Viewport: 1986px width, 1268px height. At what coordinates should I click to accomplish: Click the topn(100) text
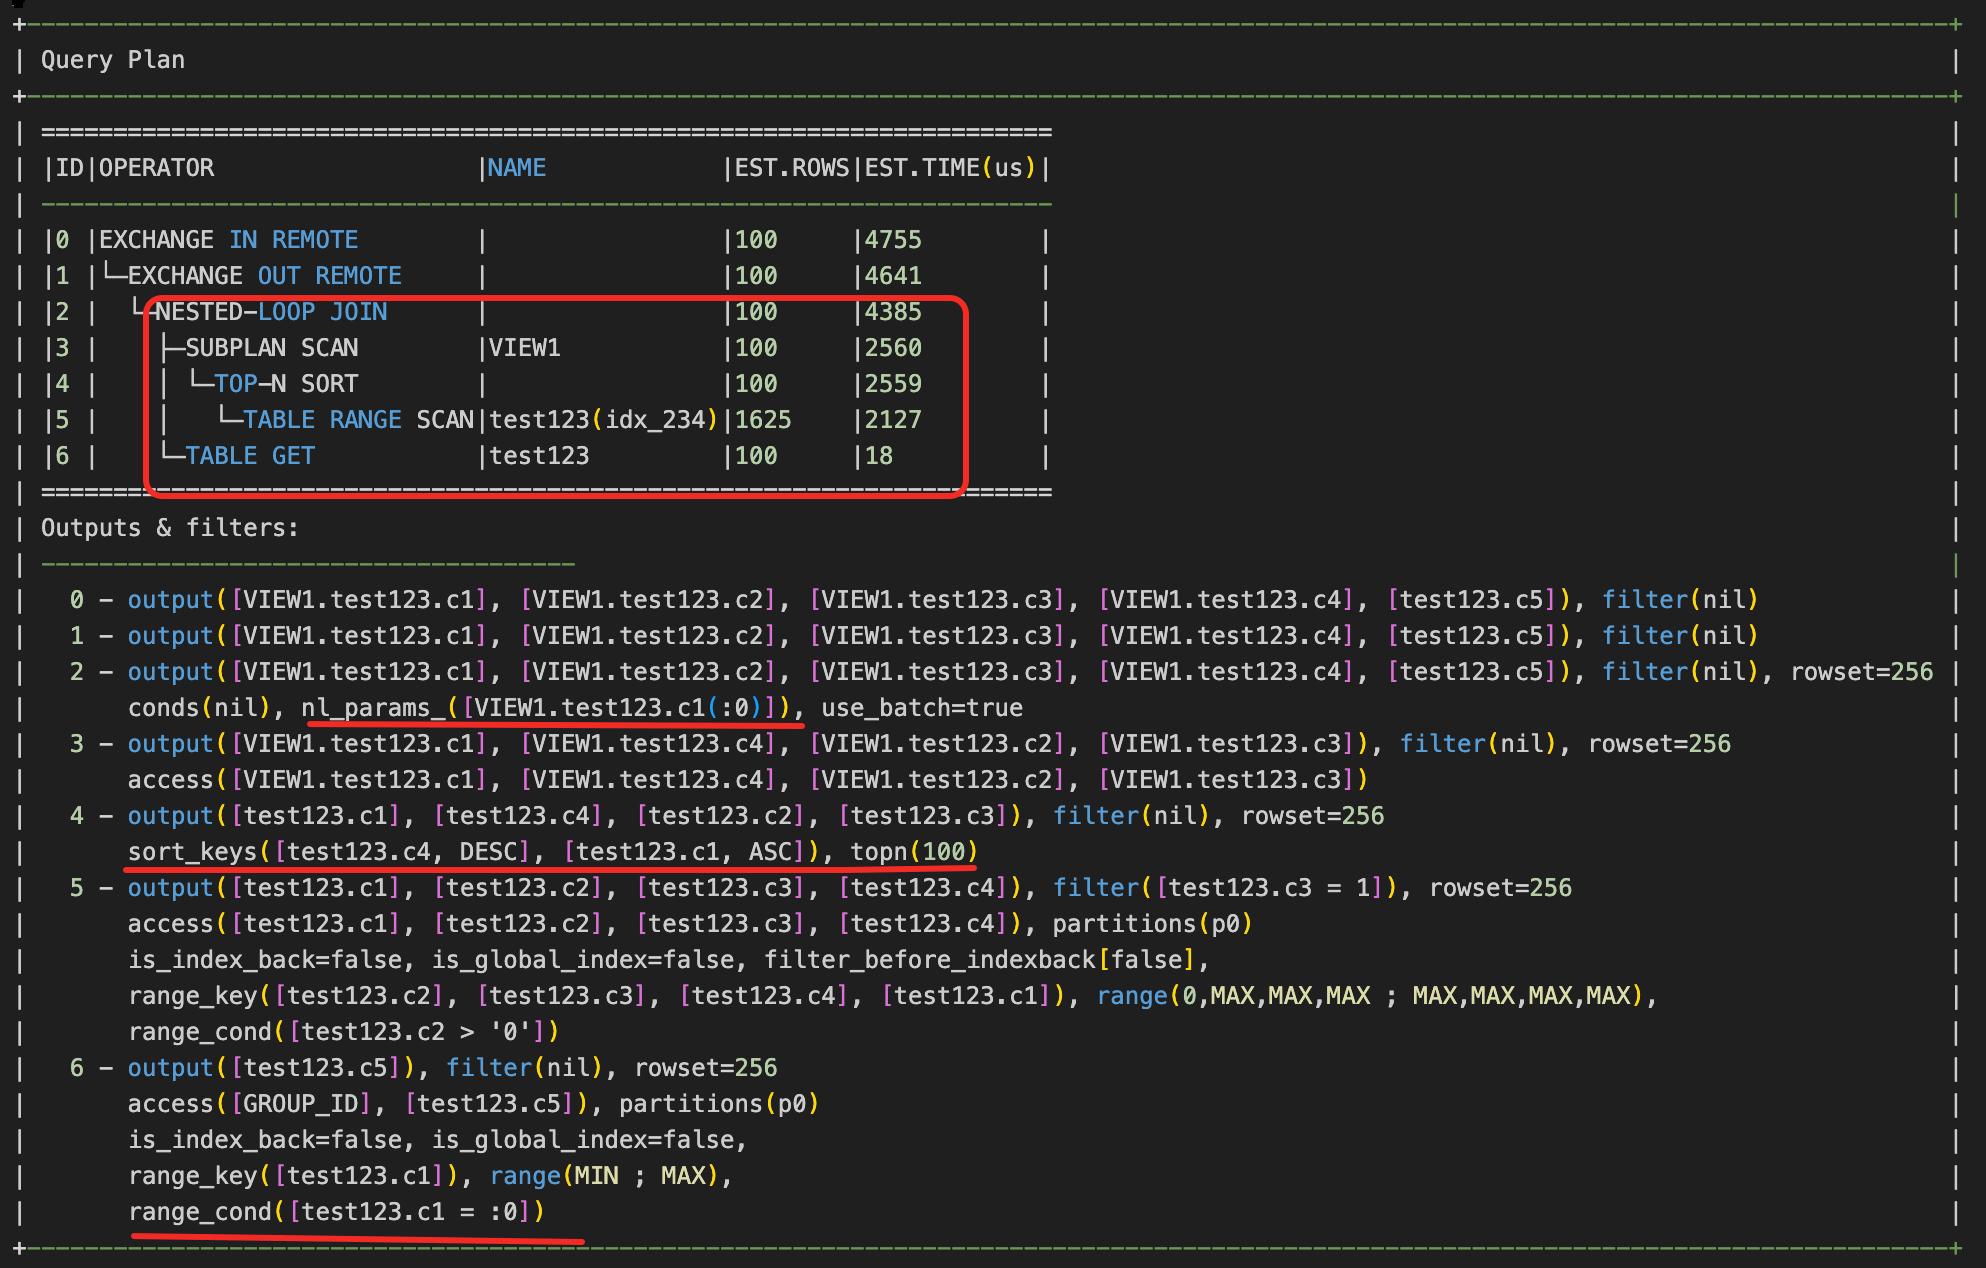pos(914,852)
